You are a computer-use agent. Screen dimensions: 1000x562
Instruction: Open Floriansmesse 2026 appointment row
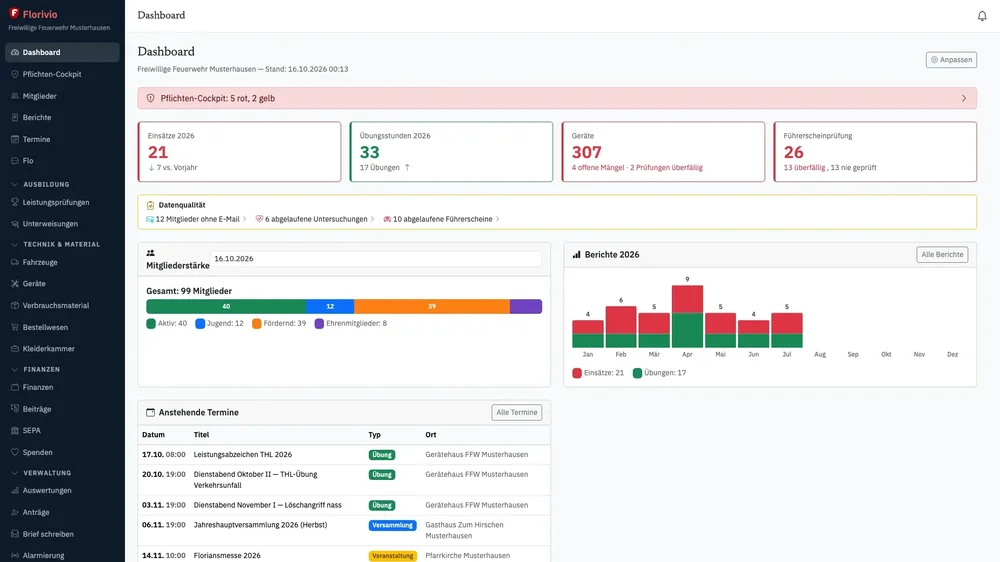click(x=344, y=555)
